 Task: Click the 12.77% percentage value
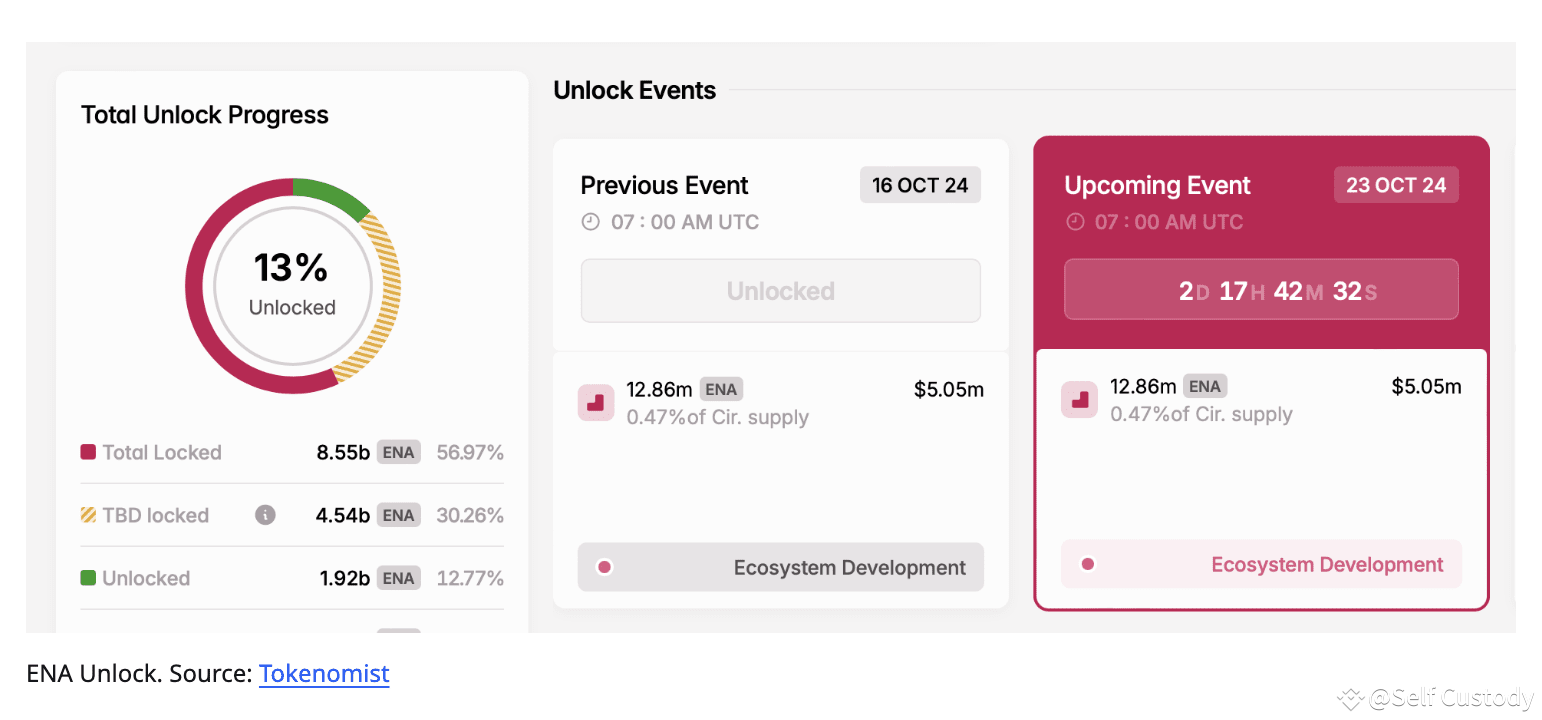click(470, 578)
